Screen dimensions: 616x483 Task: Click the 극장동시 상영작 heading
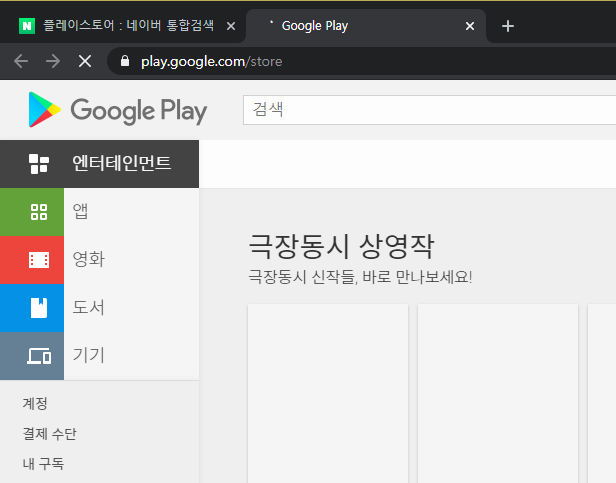341,246
